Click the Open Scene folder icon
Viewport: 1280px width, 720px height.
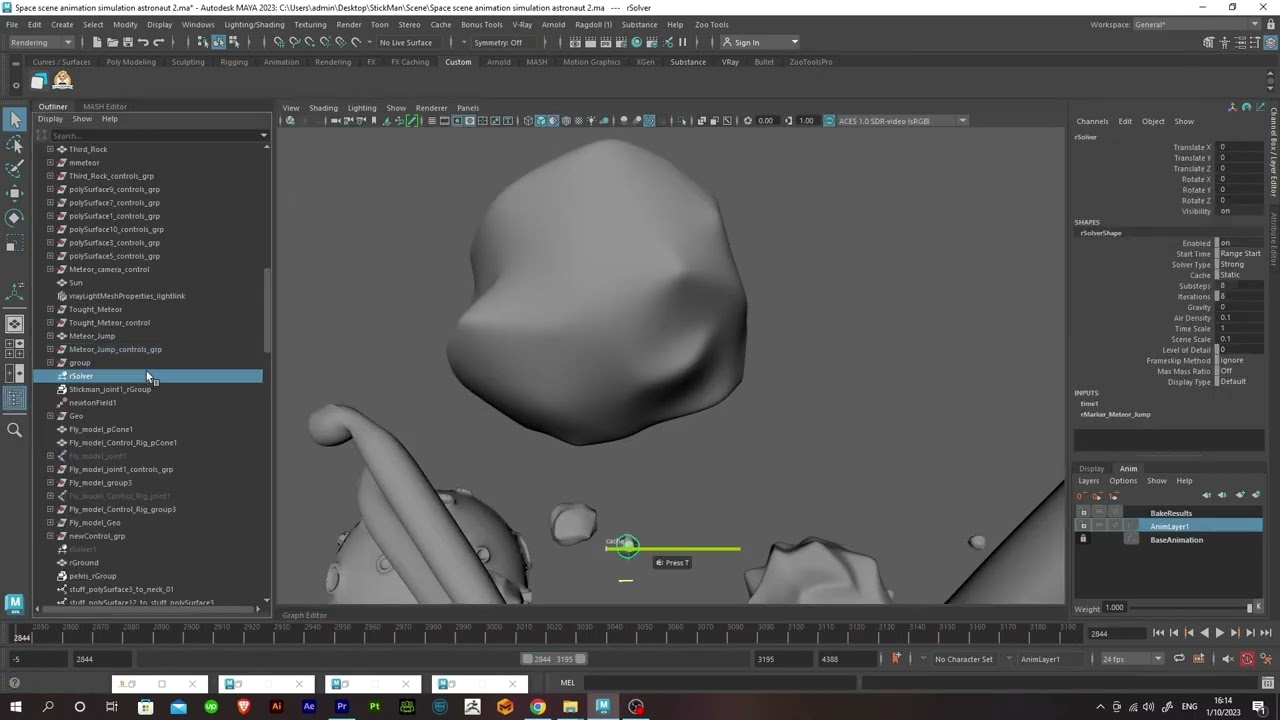click(x=112, y=42)
